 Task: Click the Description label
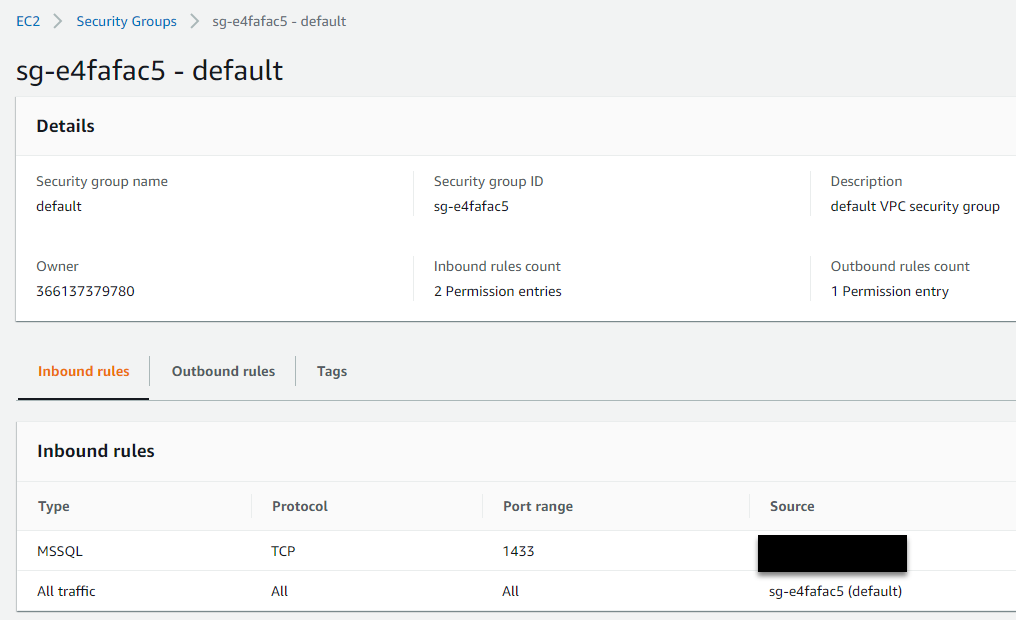tap(866, 181)
